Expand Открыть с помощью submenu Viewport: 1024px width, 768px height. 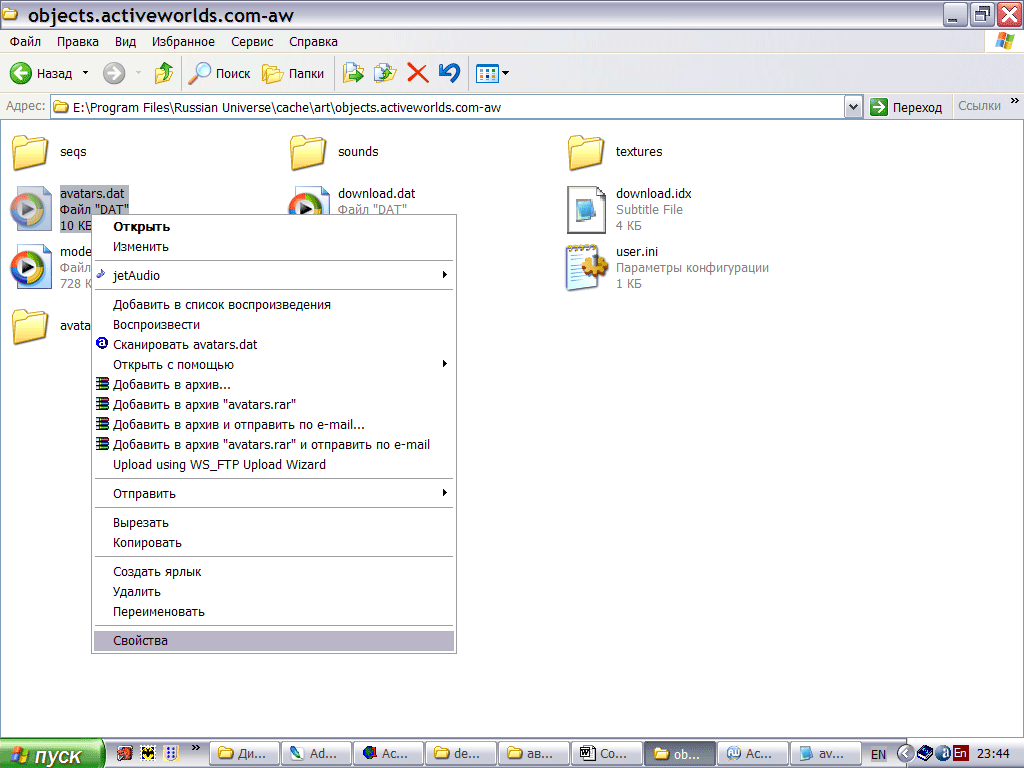click(274, 364)
